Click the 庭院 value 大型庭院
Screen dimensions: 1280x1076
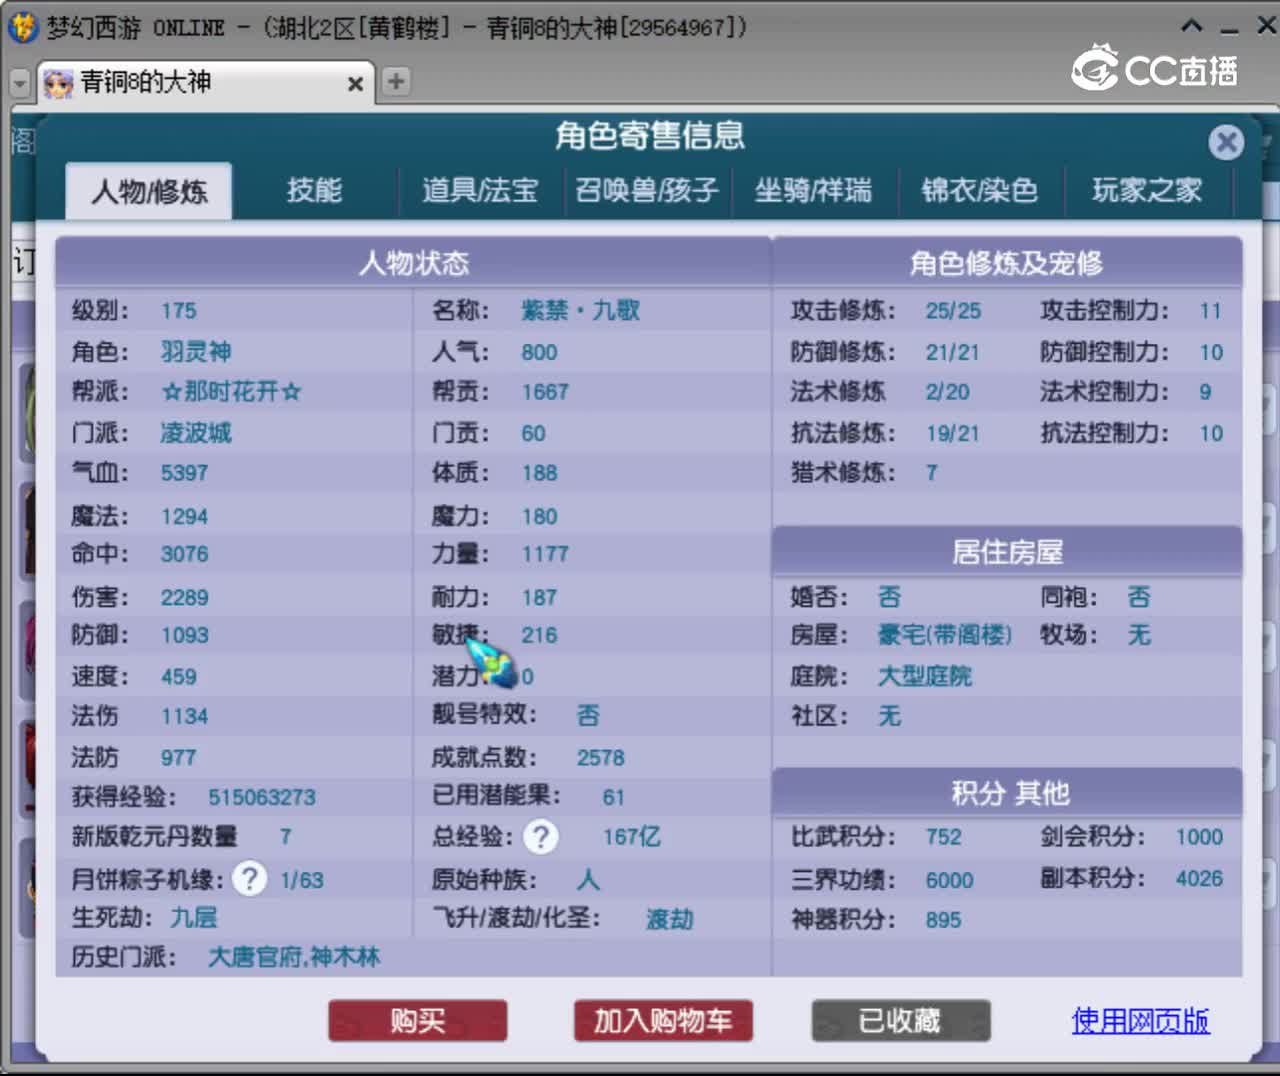925,676
